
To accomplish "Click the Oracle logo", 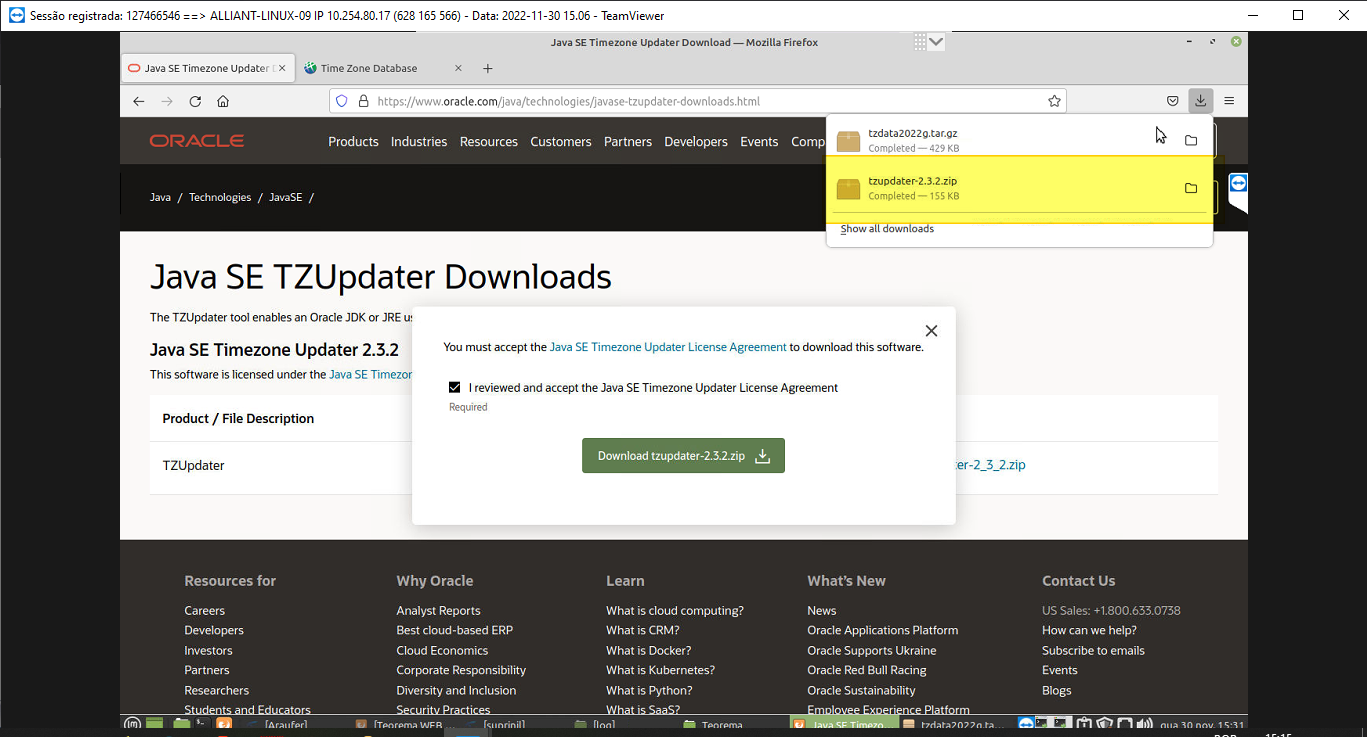I will click(x=197, y=141).
